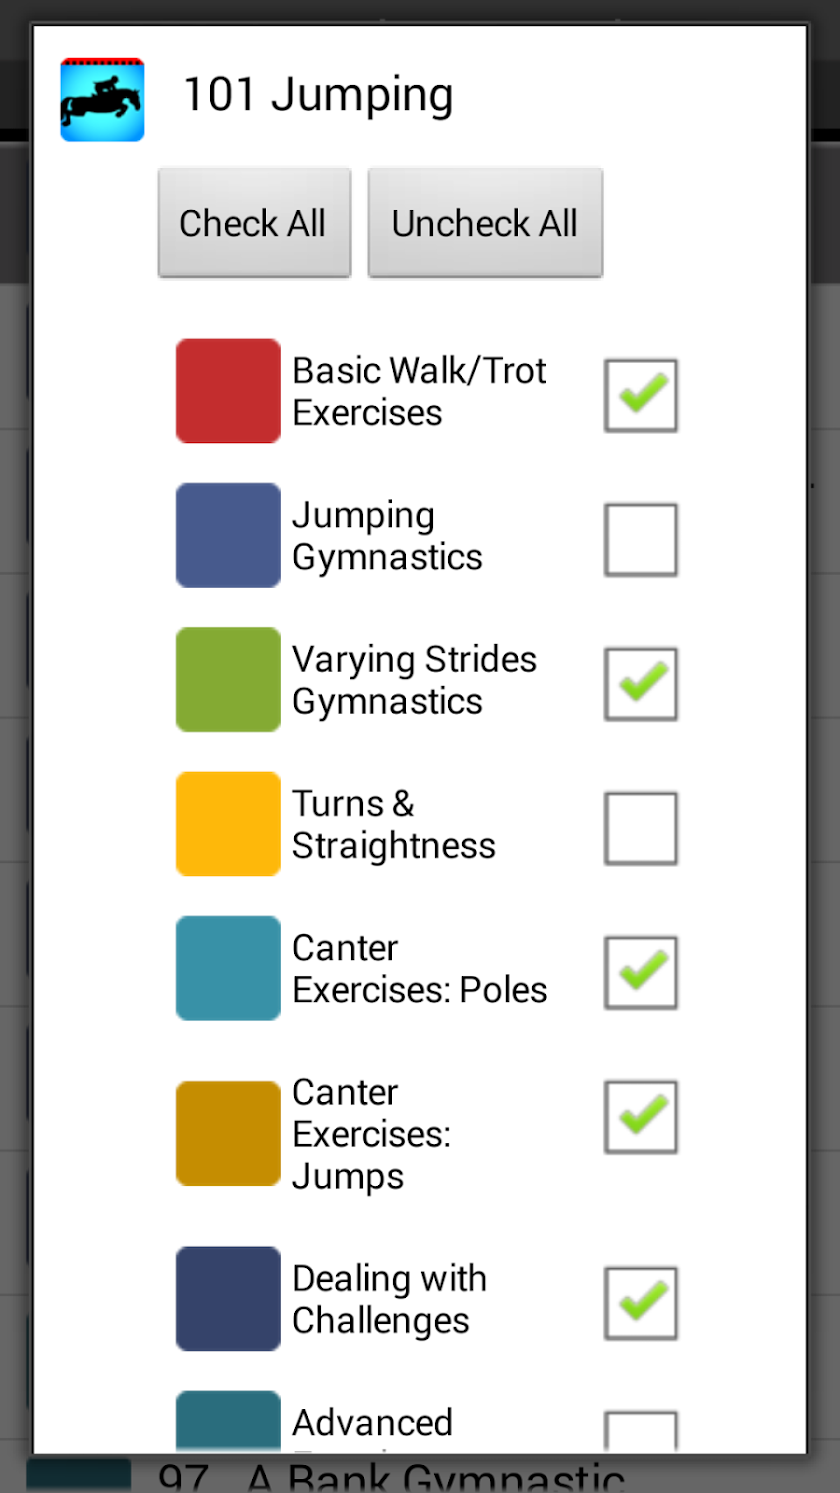Tap the Check All button
Viewport: 840px width, 1493px height.
pos(254,223)
